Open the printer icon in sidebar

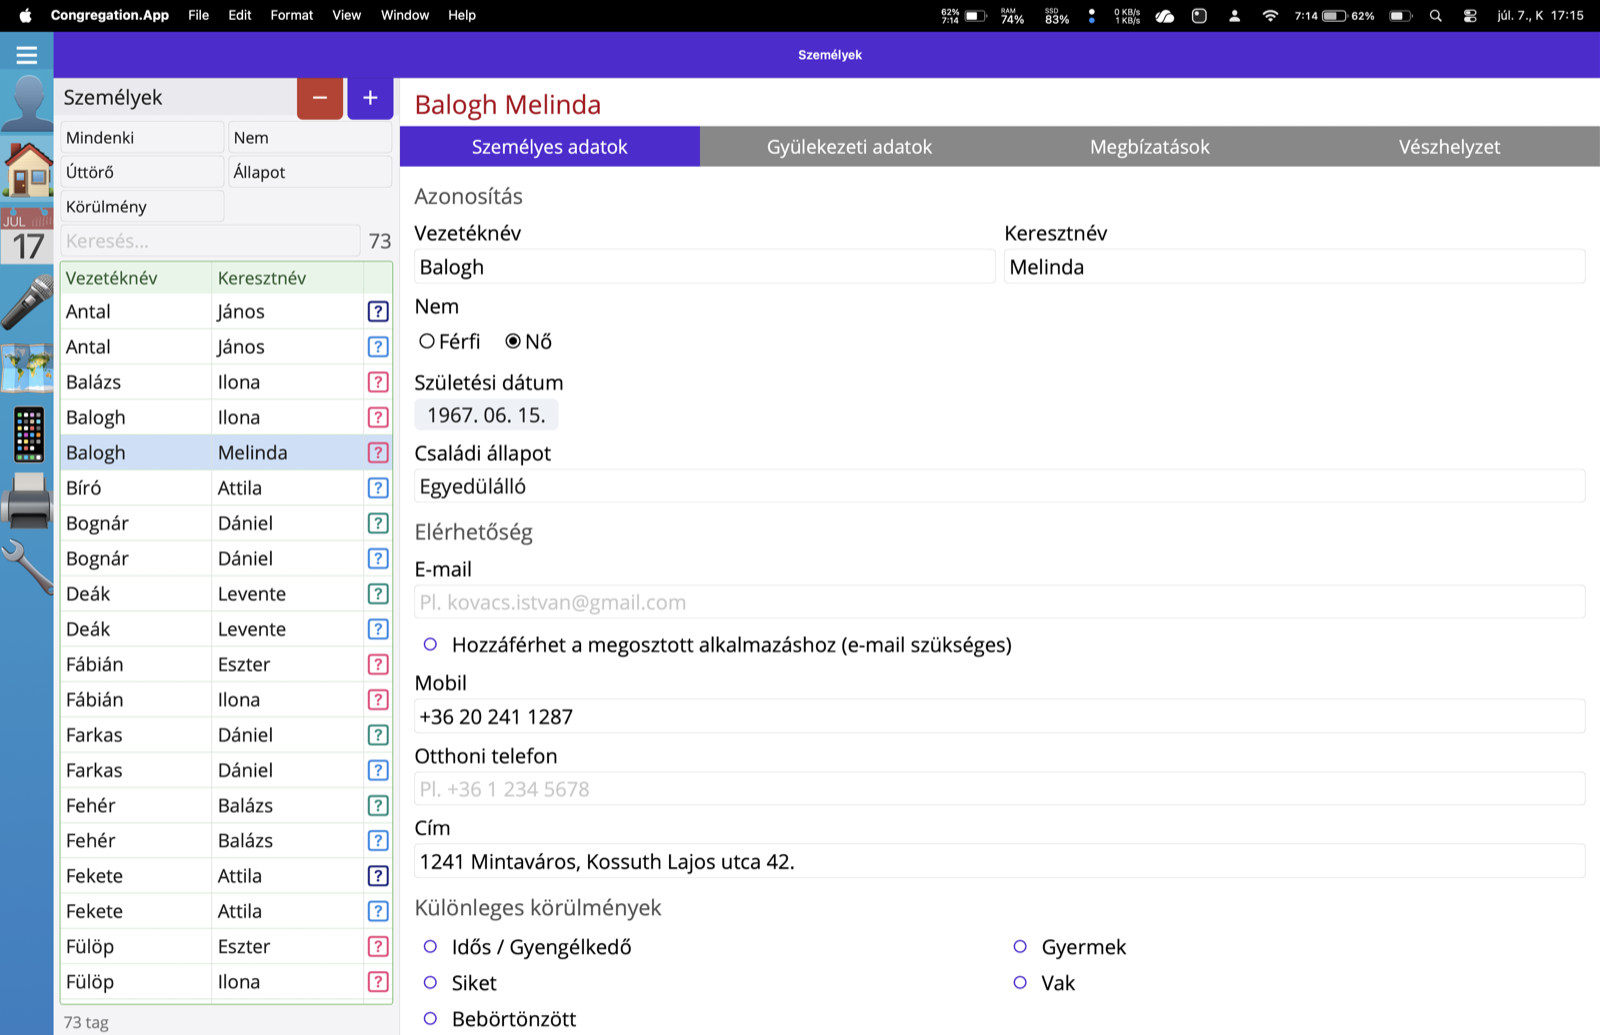27,500
